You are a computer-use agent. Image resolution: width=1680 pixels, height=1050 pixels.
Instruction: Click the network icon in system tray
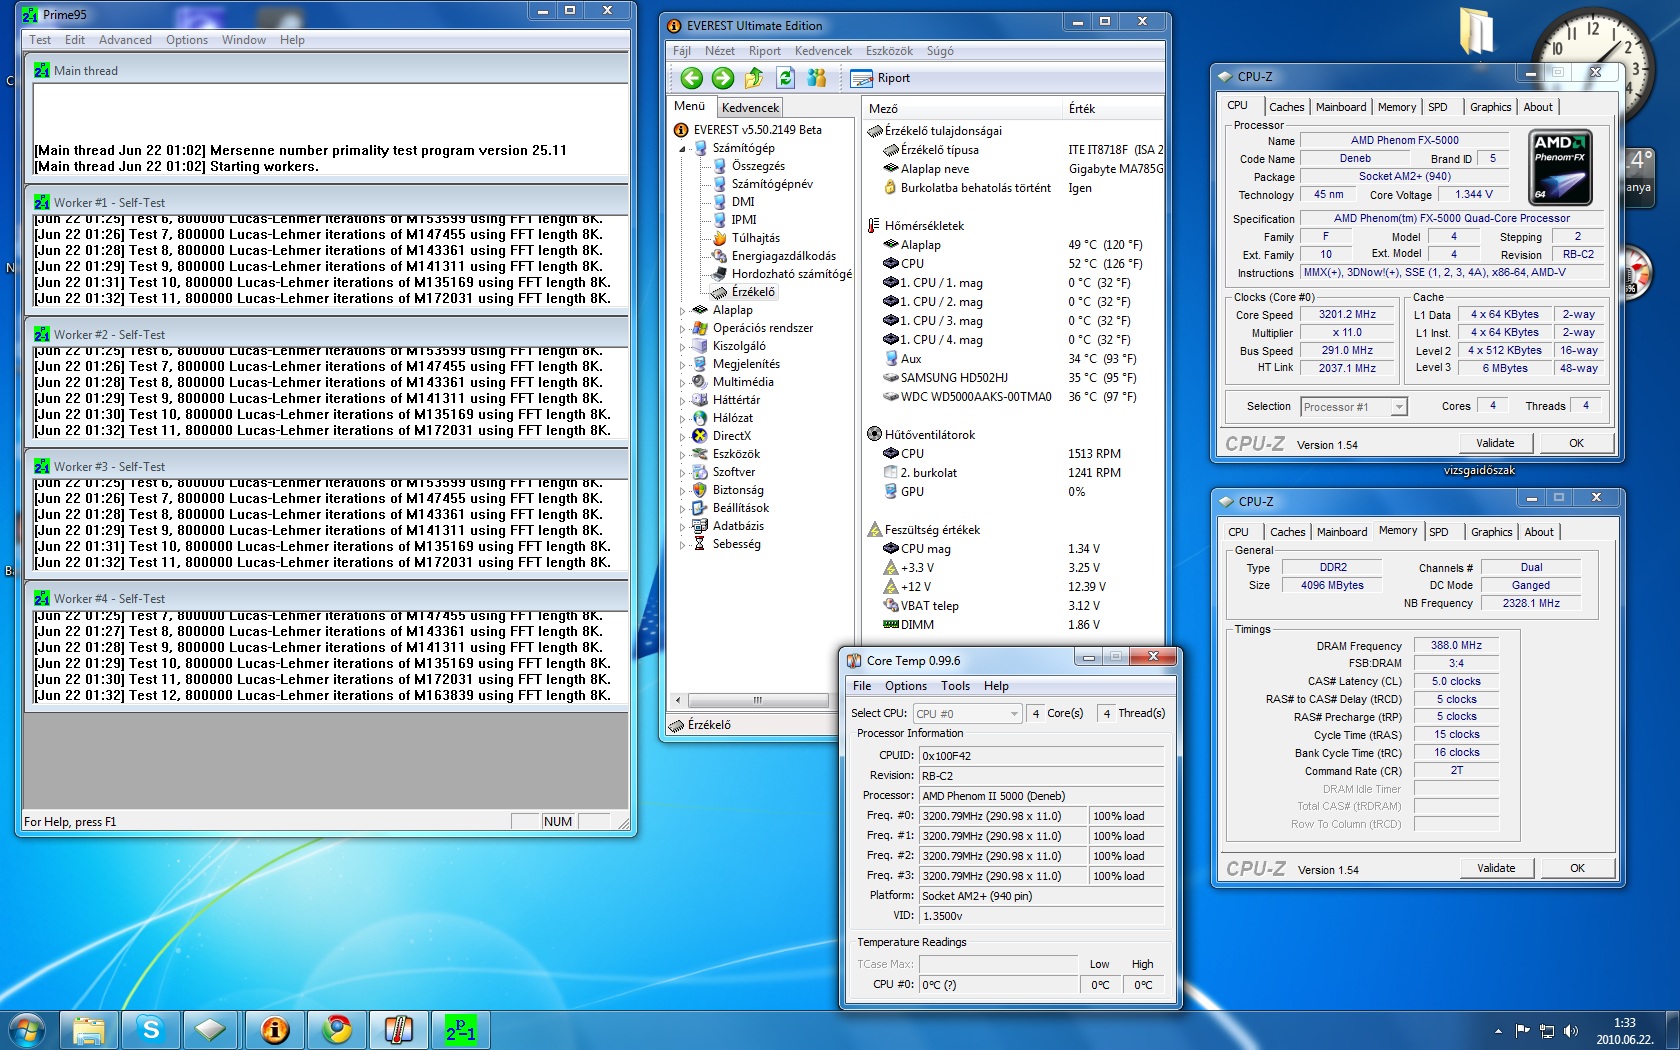click(x=1546, y=1031)
